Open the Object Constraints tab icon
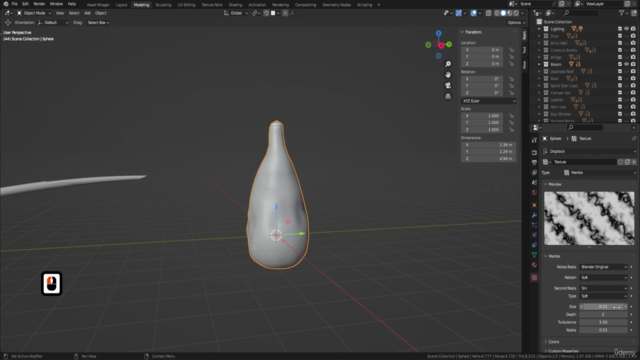Screen dimensions: 640x360 (534, 245)
